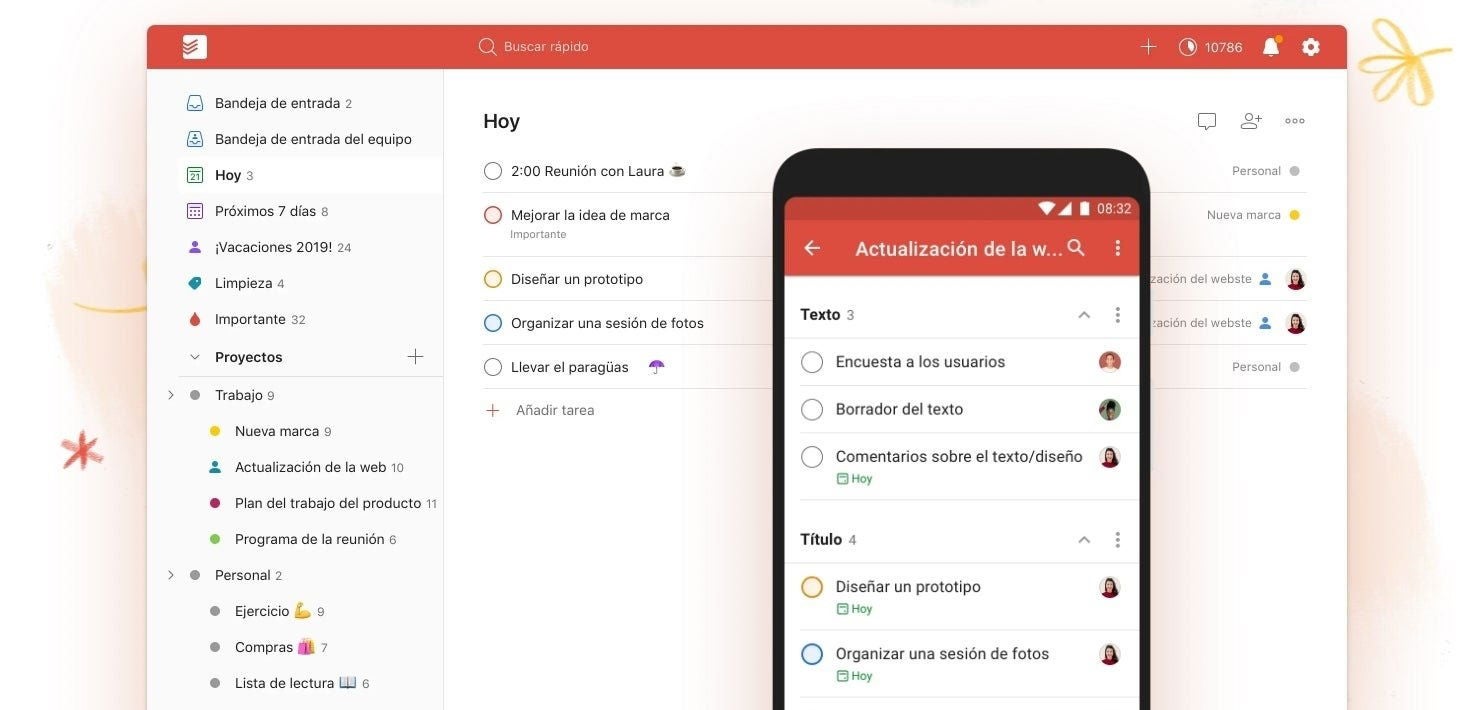Complete Encuesta a los usuarios on the phone
Screen dimensions: 1461x710
(811, 361)
